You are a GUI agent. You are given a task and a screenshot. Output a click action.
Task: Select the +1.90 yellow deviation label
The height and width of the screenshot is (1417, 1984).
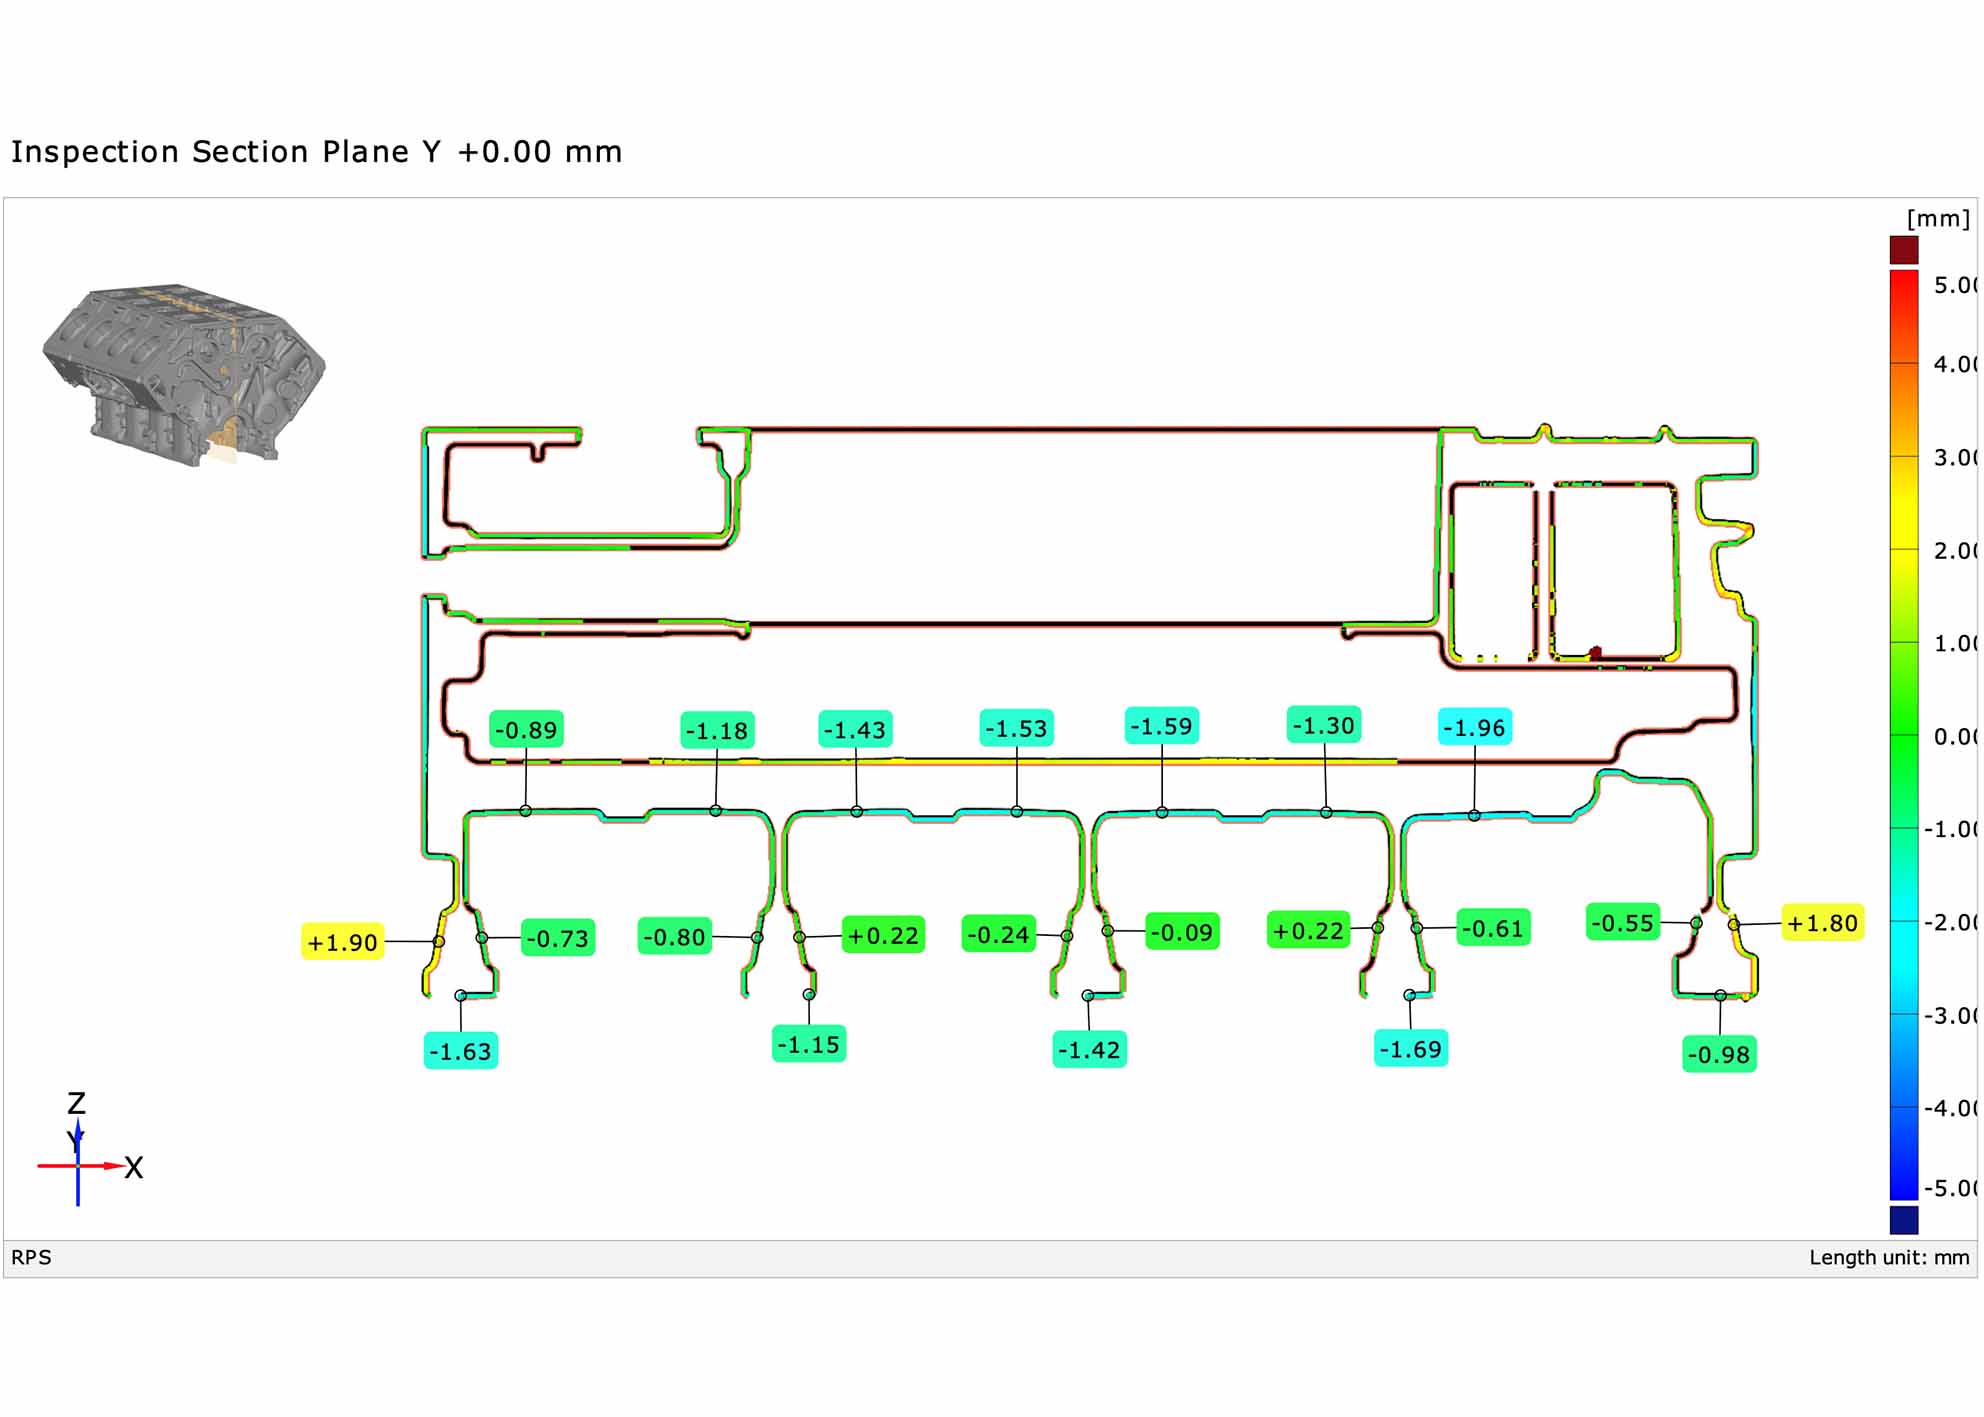point(343,942)
